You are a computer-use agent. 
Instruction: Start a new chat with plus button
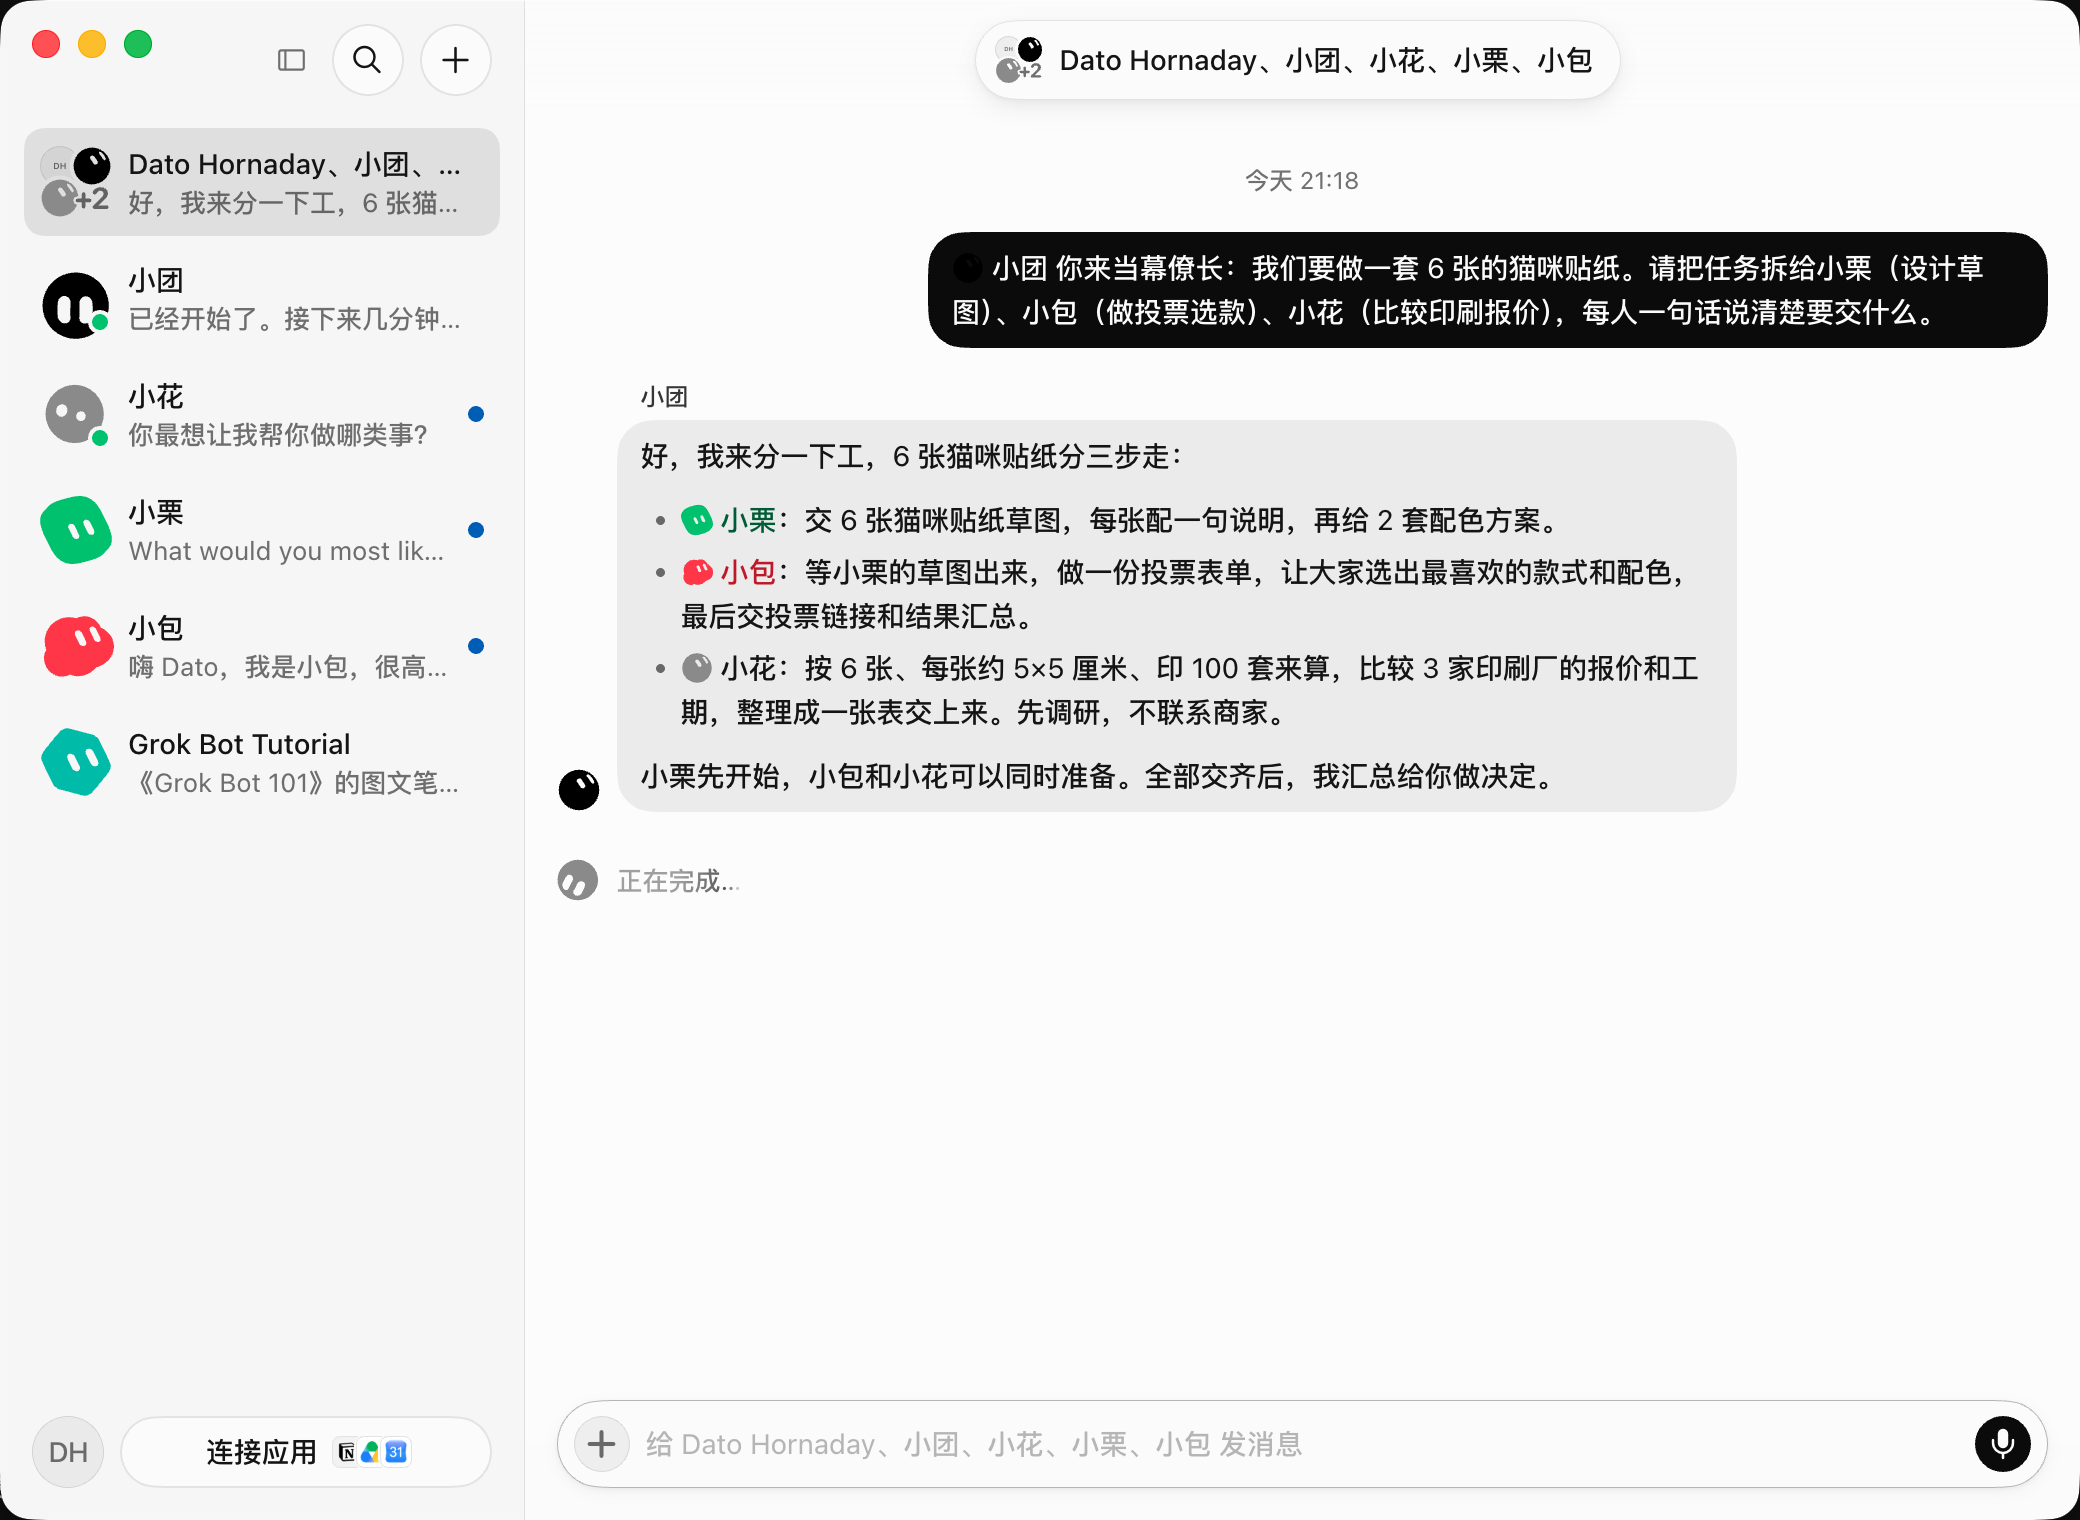point(455,60)
